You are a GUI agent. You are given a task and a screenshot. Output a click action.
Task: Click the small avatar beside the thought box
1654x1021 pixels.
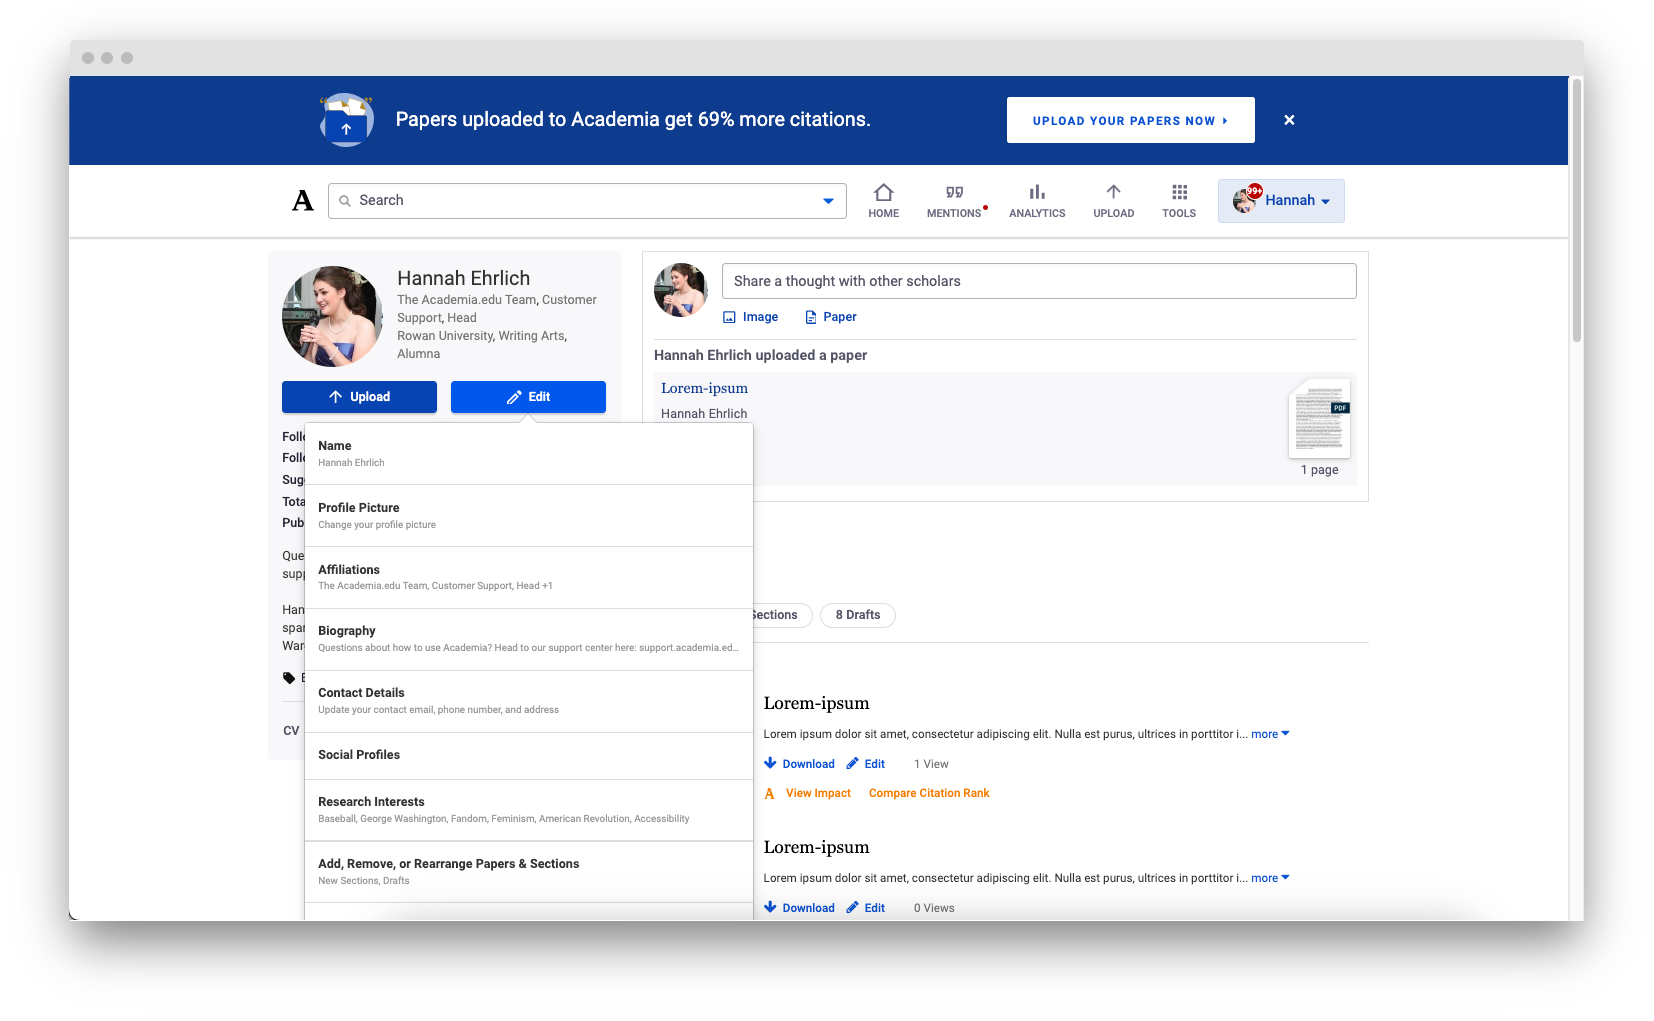681,290
